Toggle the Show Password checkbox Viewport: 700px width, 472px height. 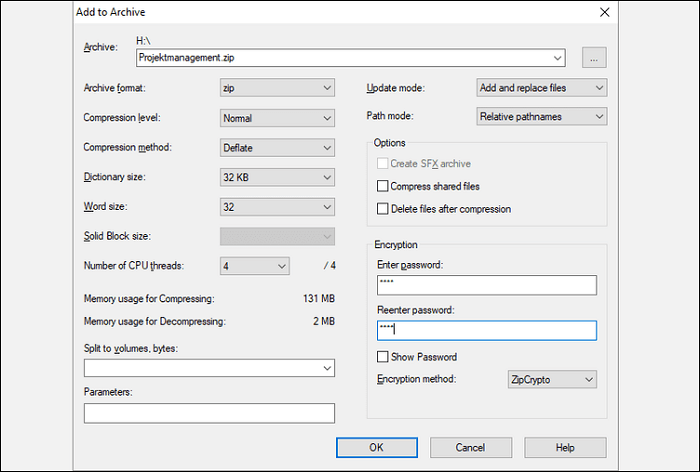tap(383, 356)
